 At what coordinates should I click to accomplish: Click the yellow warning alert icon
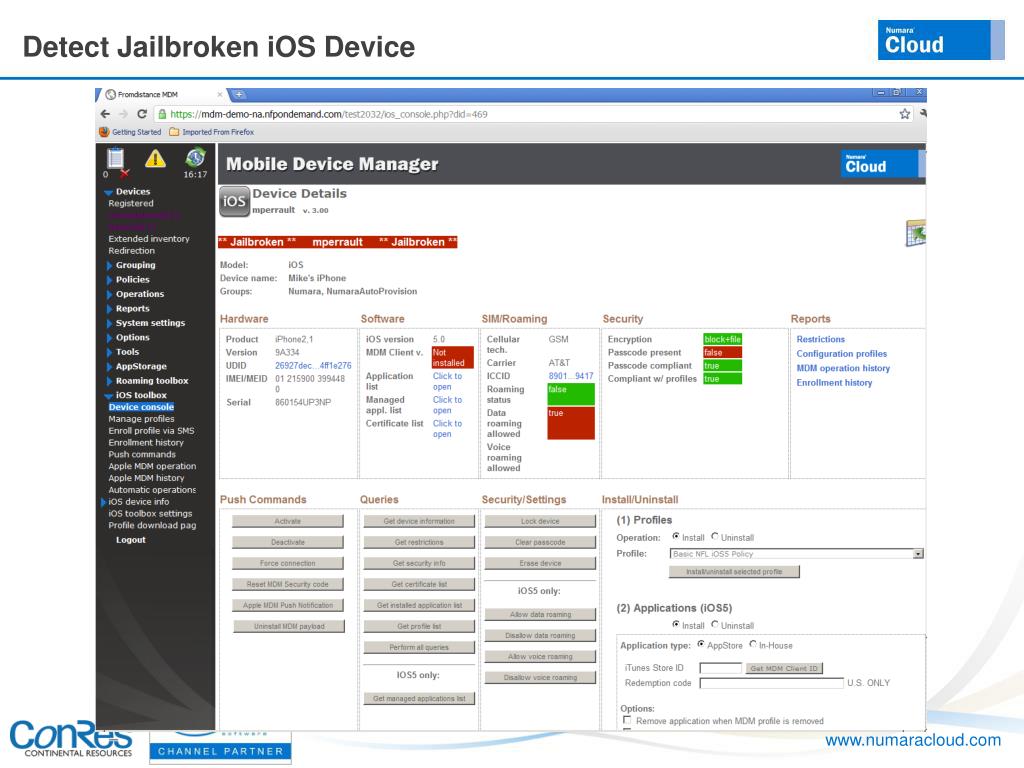point(156,158)
